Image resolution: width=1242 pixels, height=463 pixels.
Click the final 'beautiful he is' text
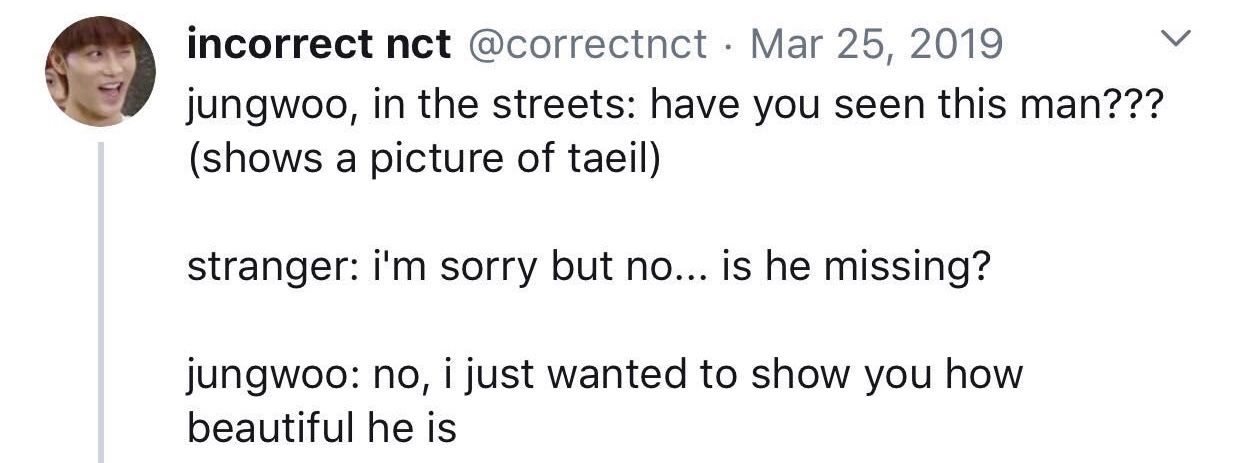tap(322, 428)
